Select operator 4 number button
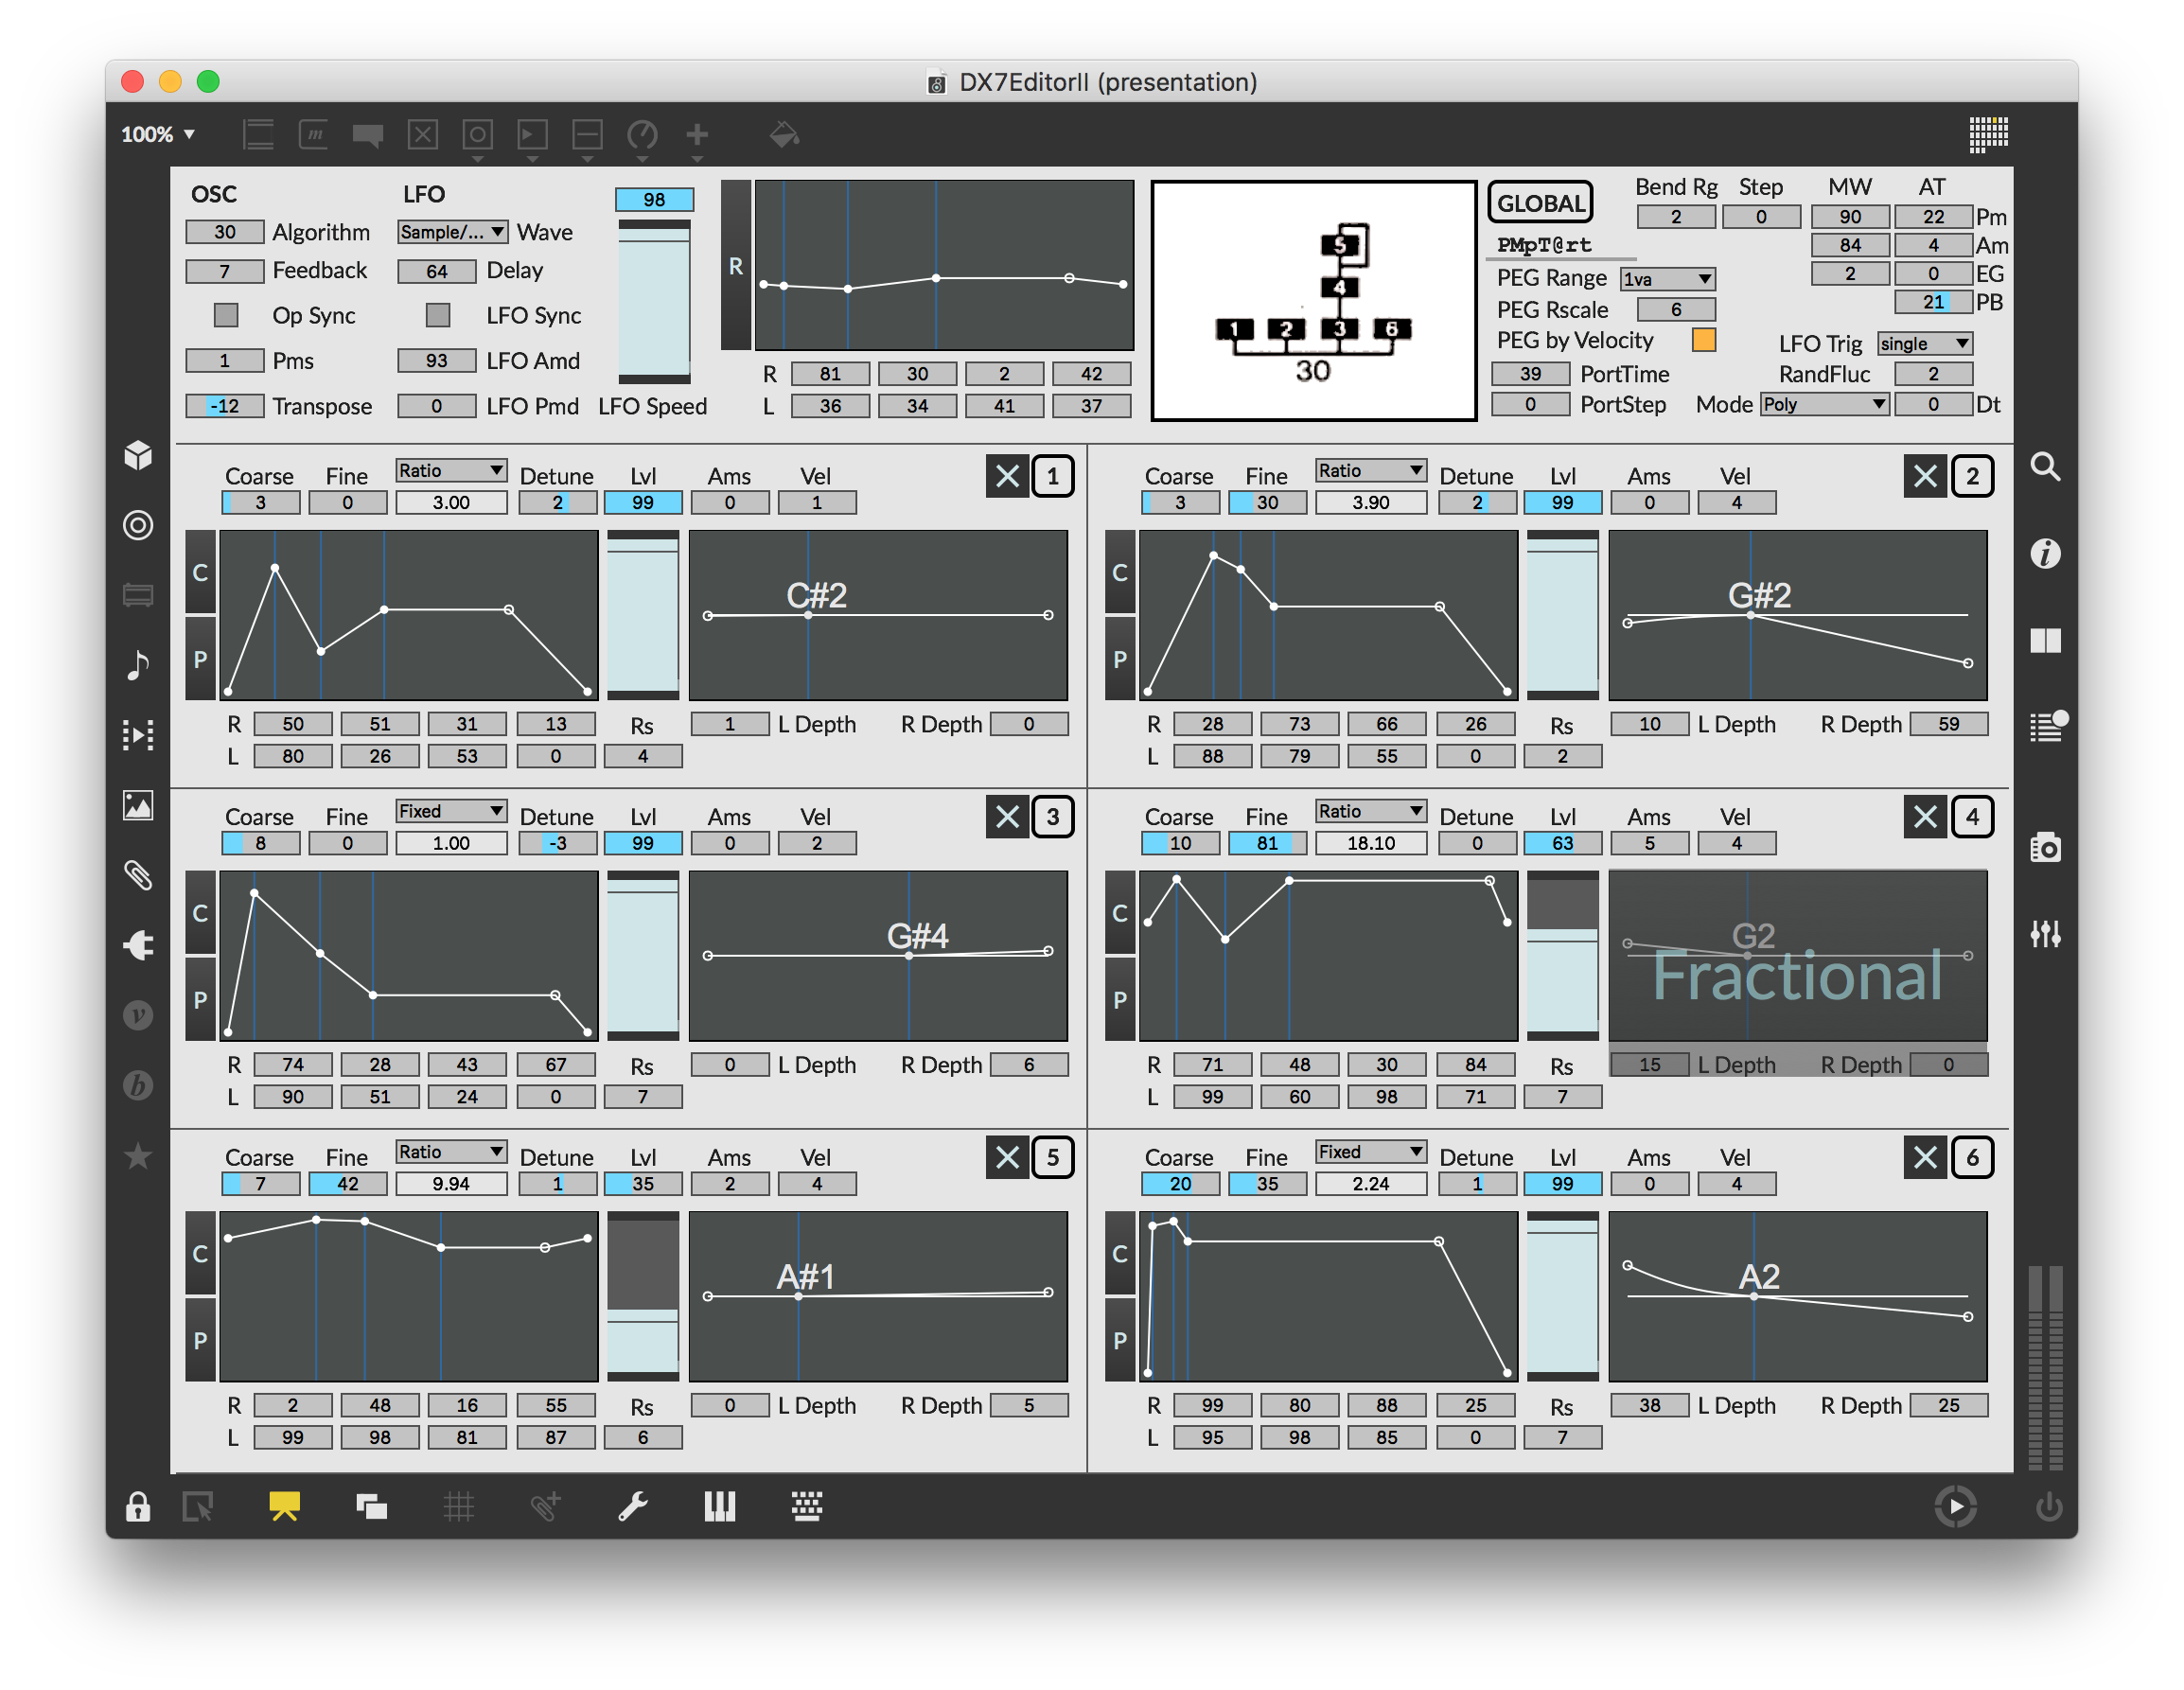Screen dimensions: 2184x1690 click(x=1971, y=817)
